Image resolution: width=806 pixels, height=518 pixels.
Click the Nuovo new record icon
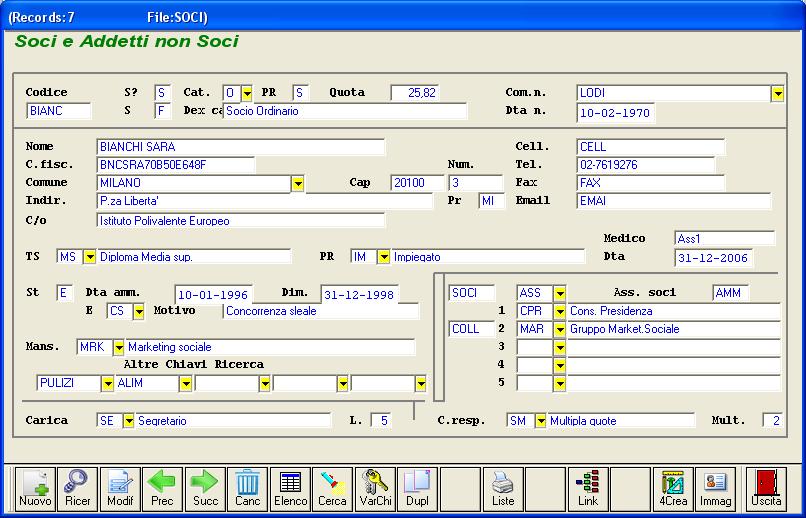point(35,489)
